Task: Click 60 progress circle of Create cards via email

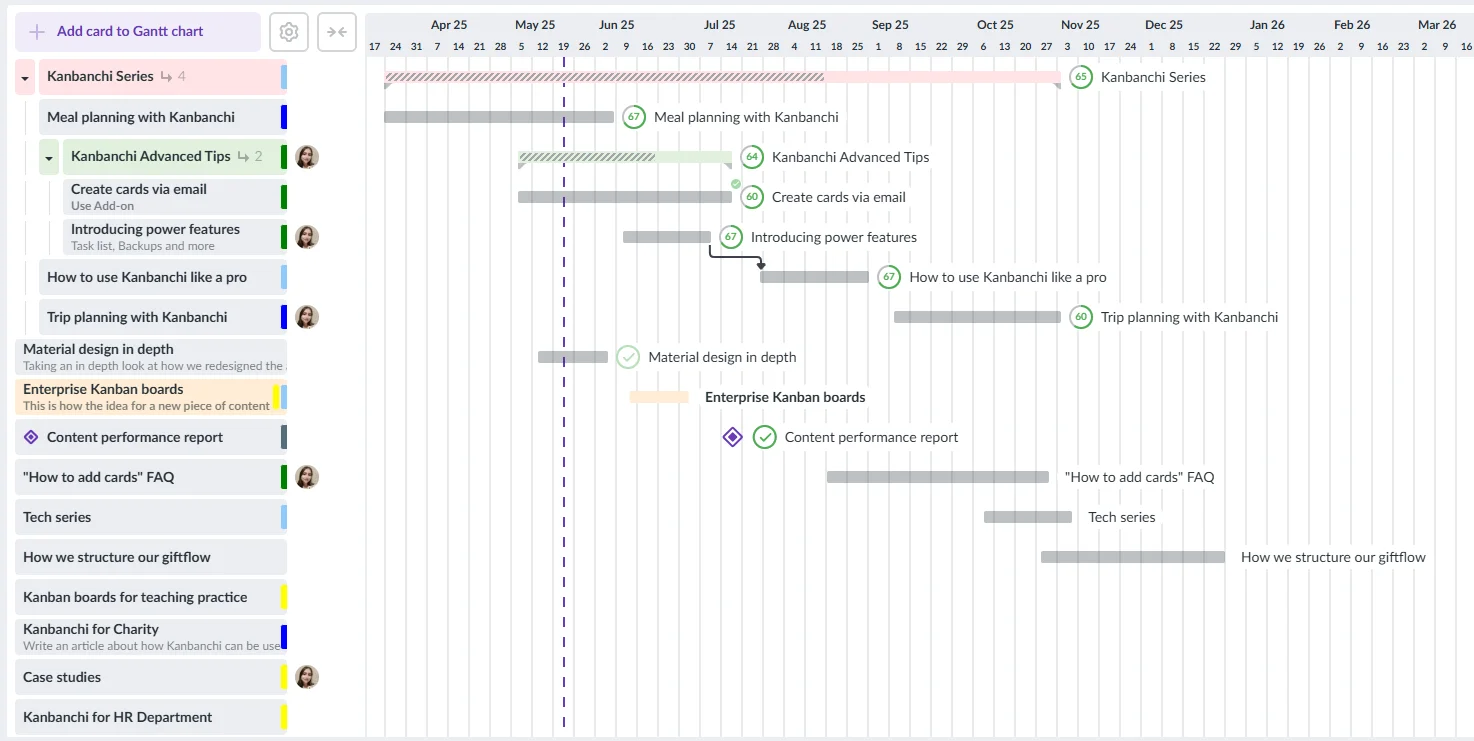Action: (x=752, y=197)
